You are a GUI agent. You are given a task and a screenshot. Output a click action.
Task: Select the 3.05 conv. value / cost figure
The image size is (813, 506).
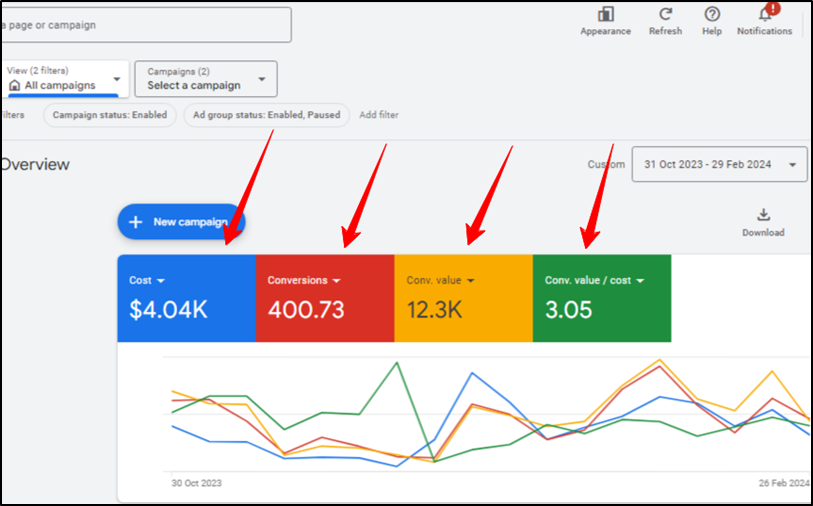click(x=568, y=310)
